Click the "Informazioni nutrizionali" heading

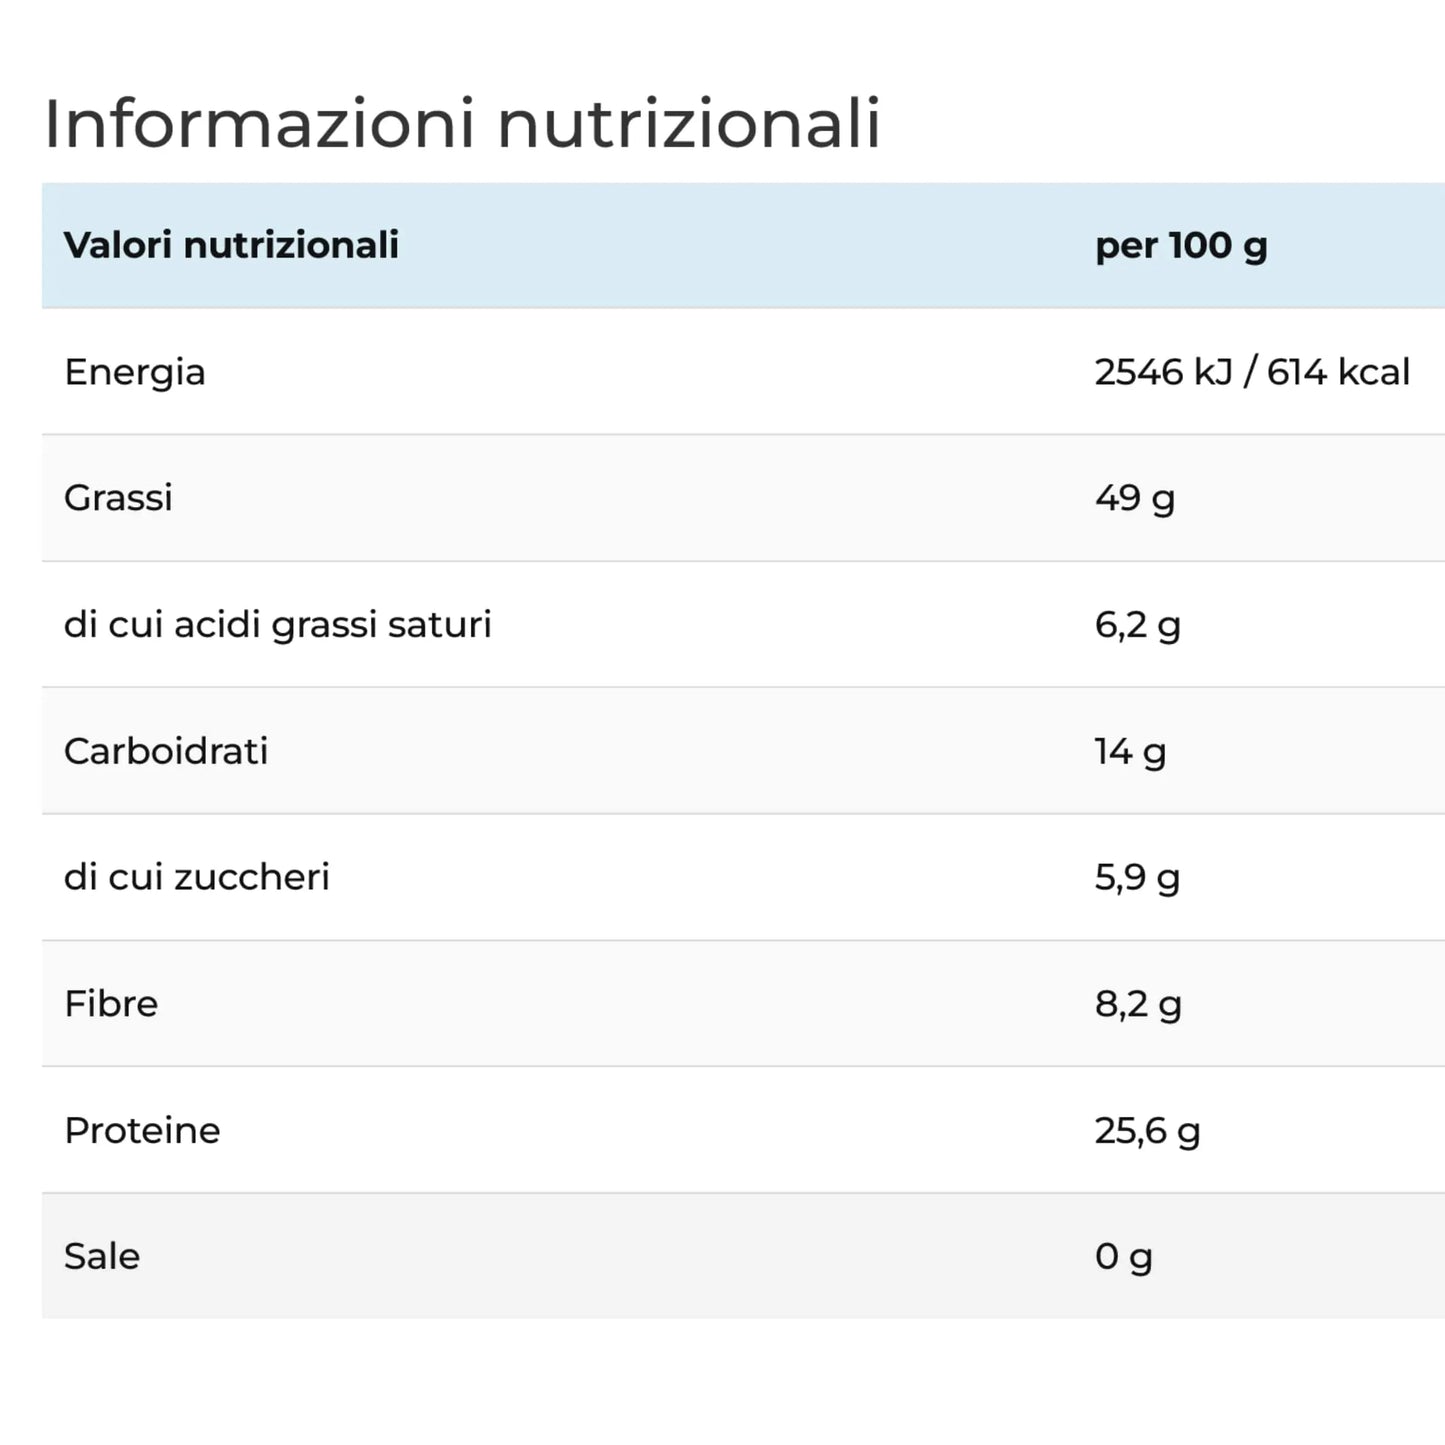tap(462, 124)
